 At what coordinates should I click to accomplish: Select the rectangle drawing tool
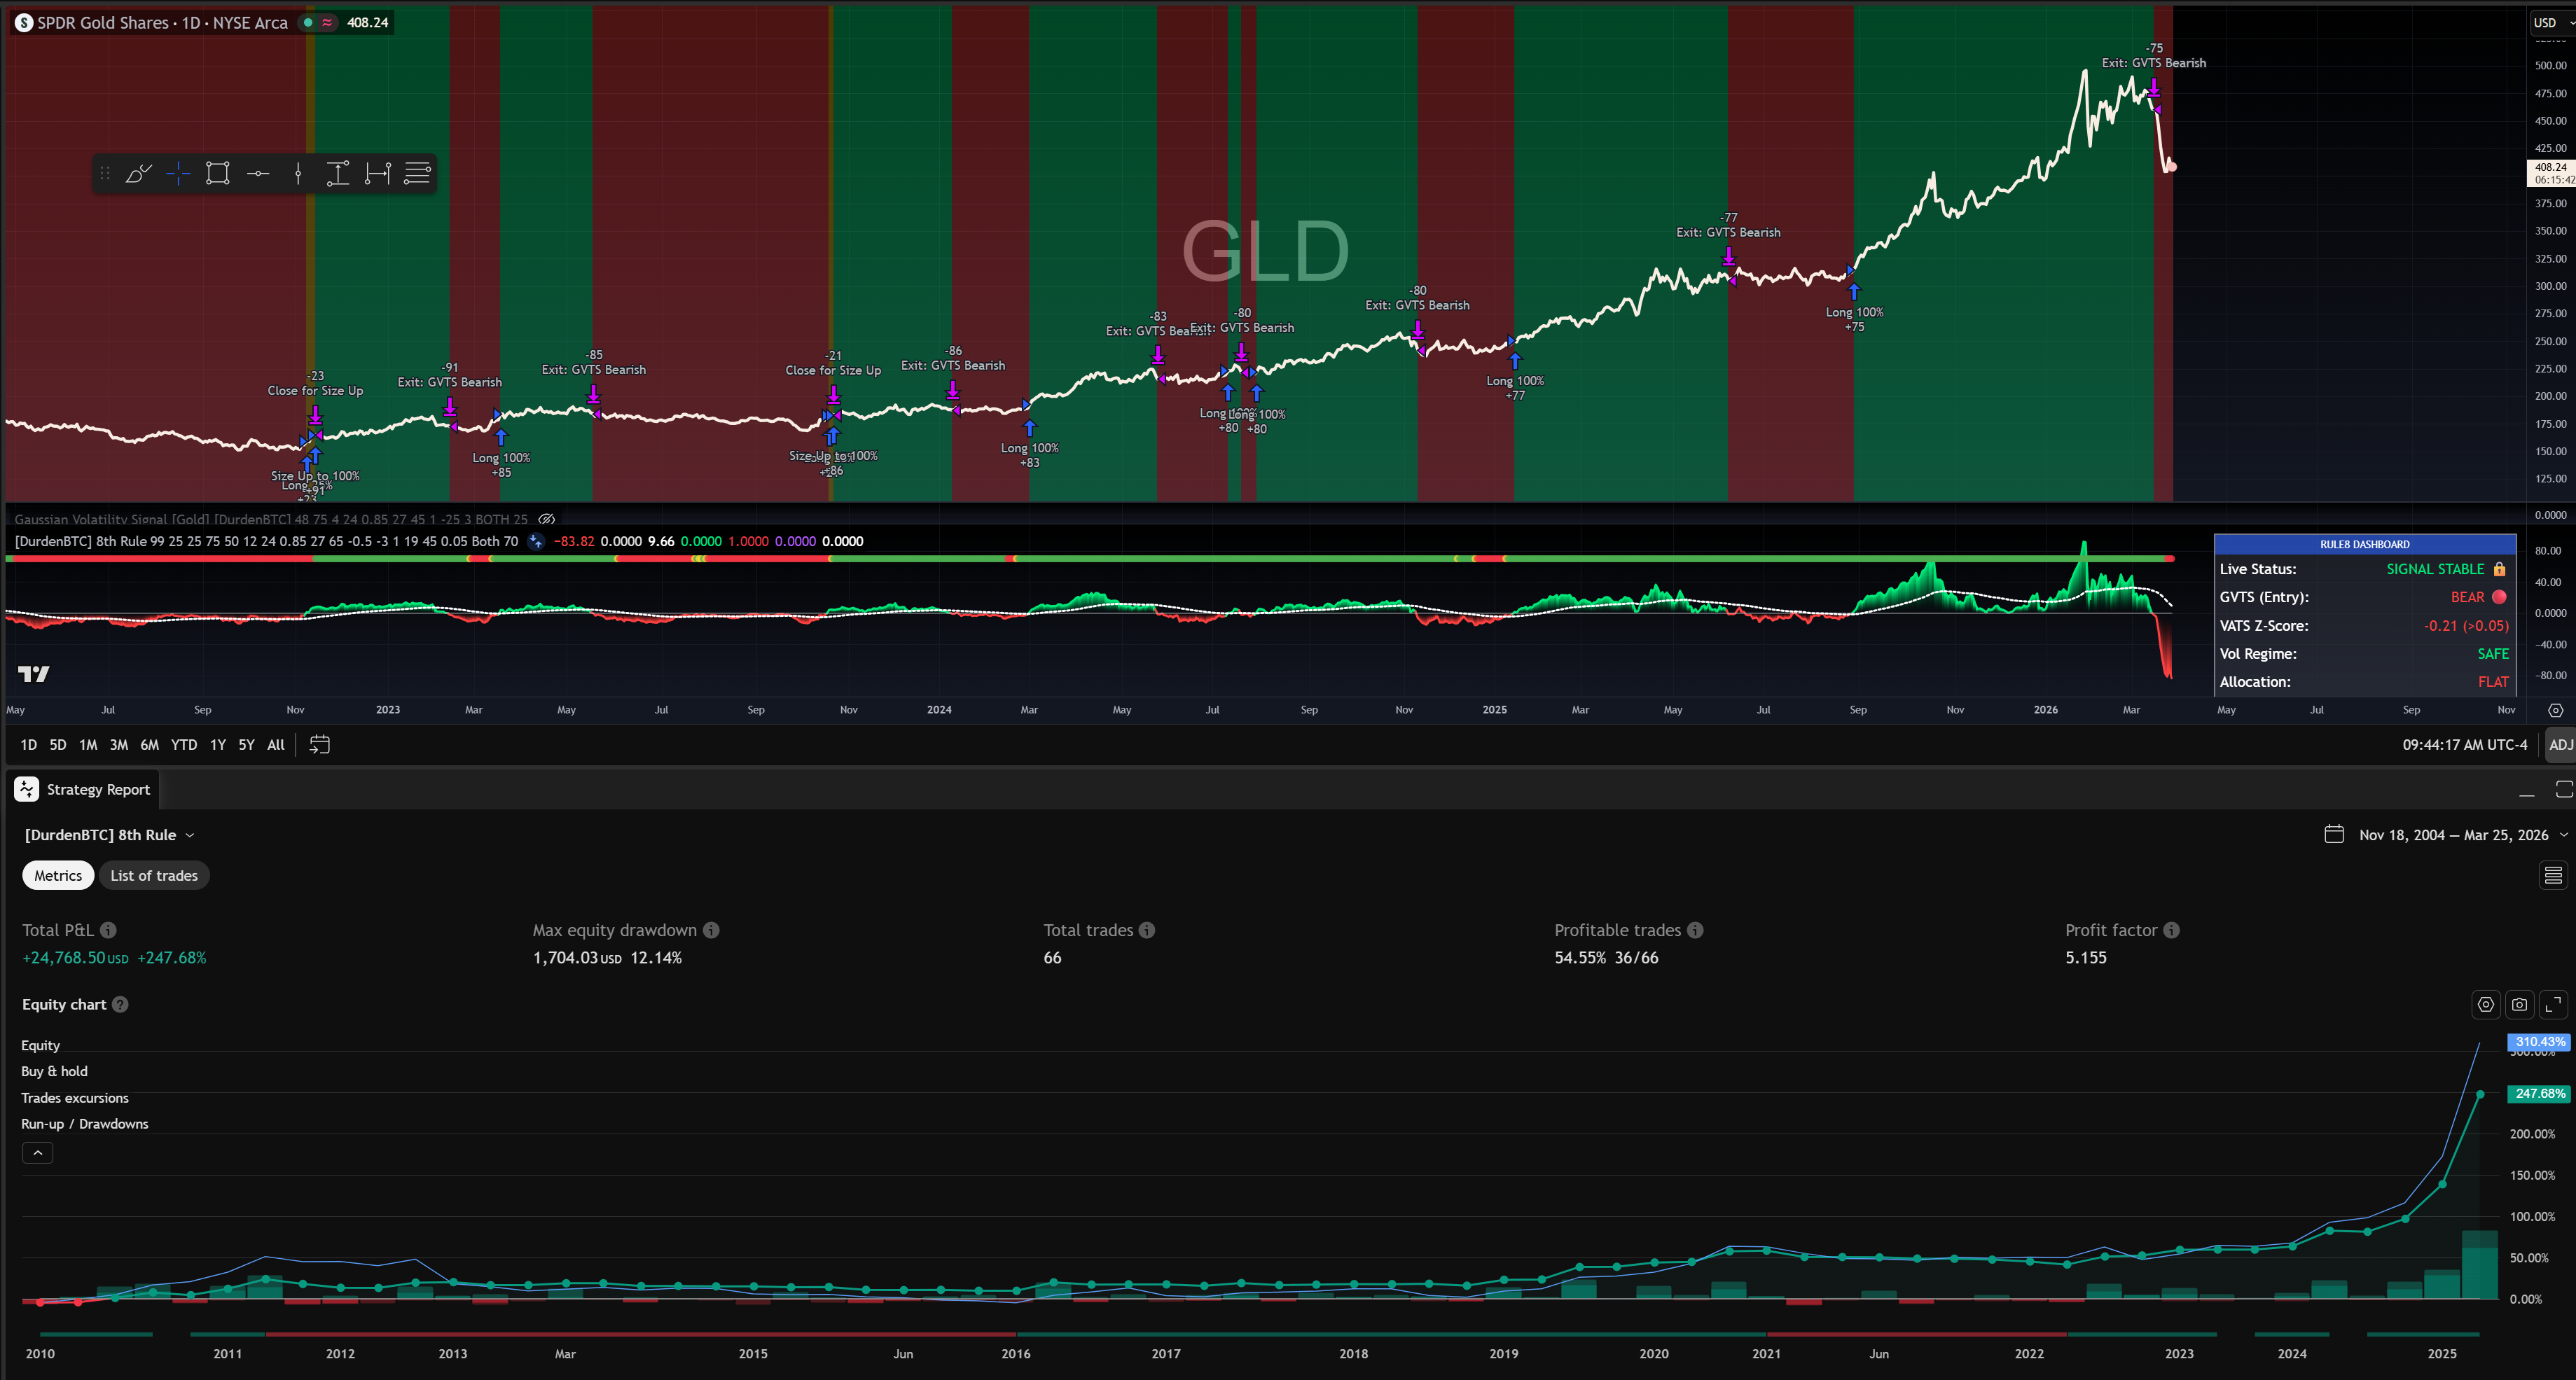218,174
